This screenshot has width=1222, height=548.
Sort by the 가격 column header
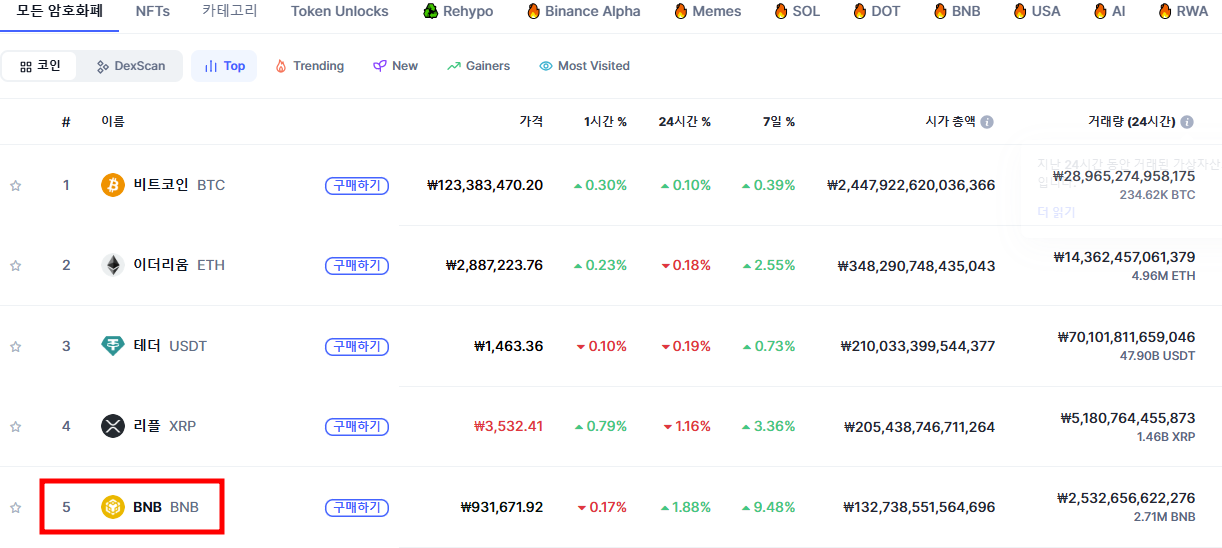pyautogui.click(x=531, y=122)
